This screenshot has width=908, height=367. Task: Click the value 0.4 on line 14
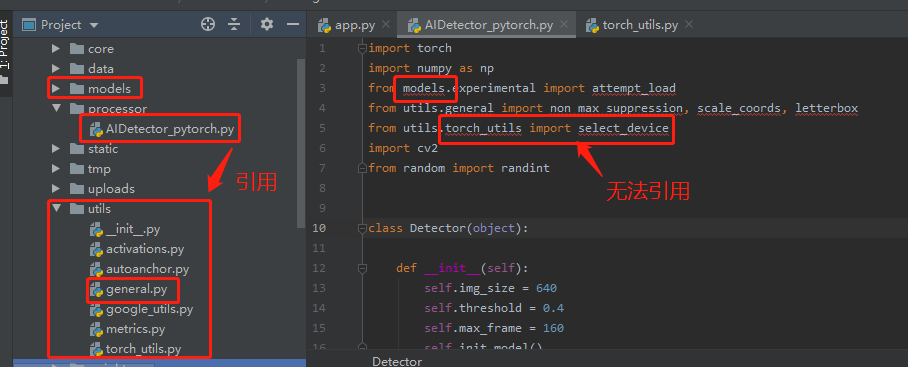(553, 308)
